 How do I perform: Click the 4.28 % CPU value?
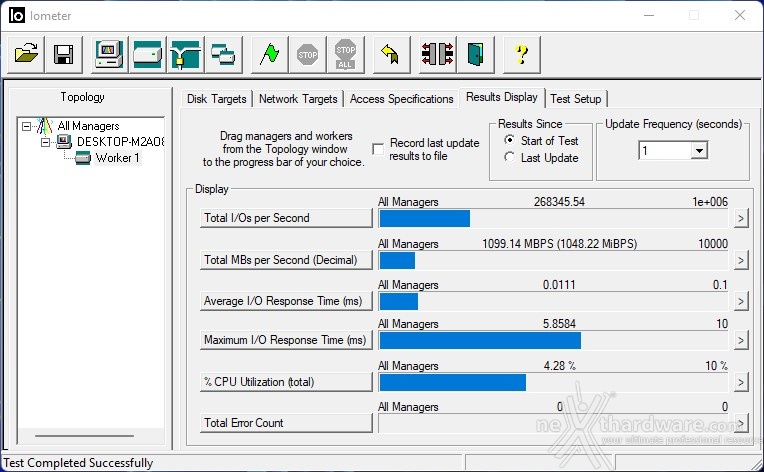pos(559,365)
